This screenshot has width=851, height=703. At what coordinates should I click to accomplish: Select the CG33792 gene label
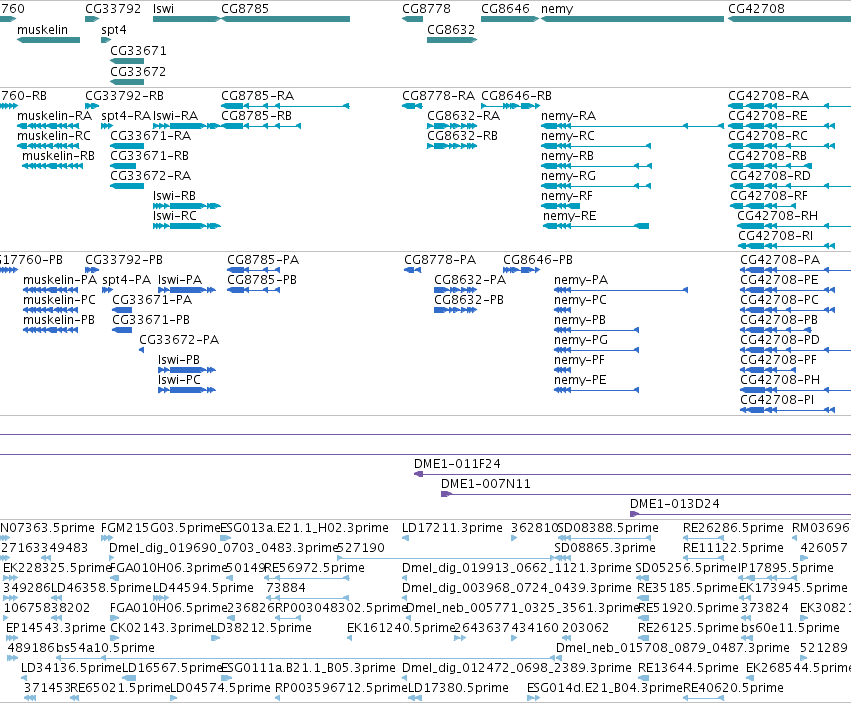coord(113,9)
